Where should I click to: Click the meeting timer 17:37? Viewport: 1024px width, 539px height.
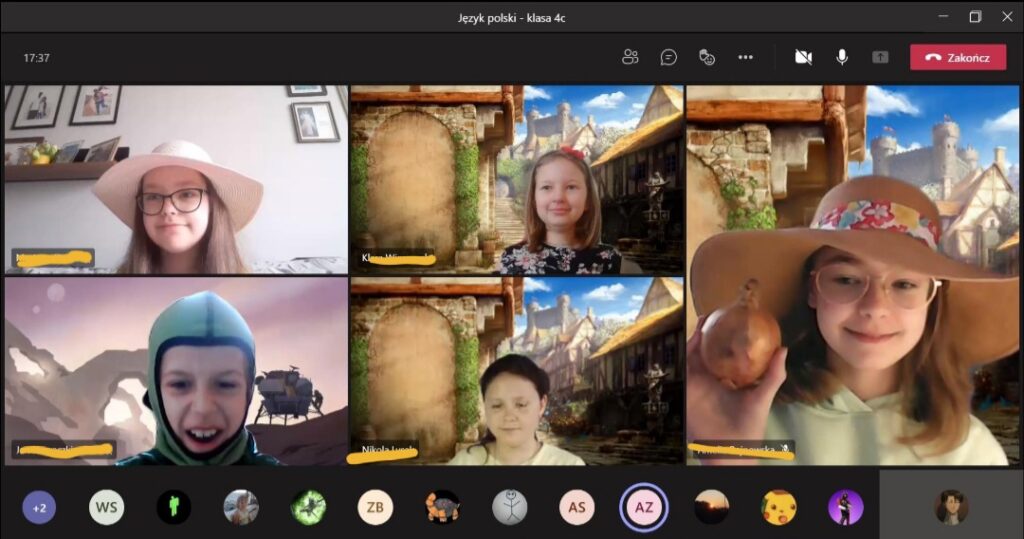point(37,57)
